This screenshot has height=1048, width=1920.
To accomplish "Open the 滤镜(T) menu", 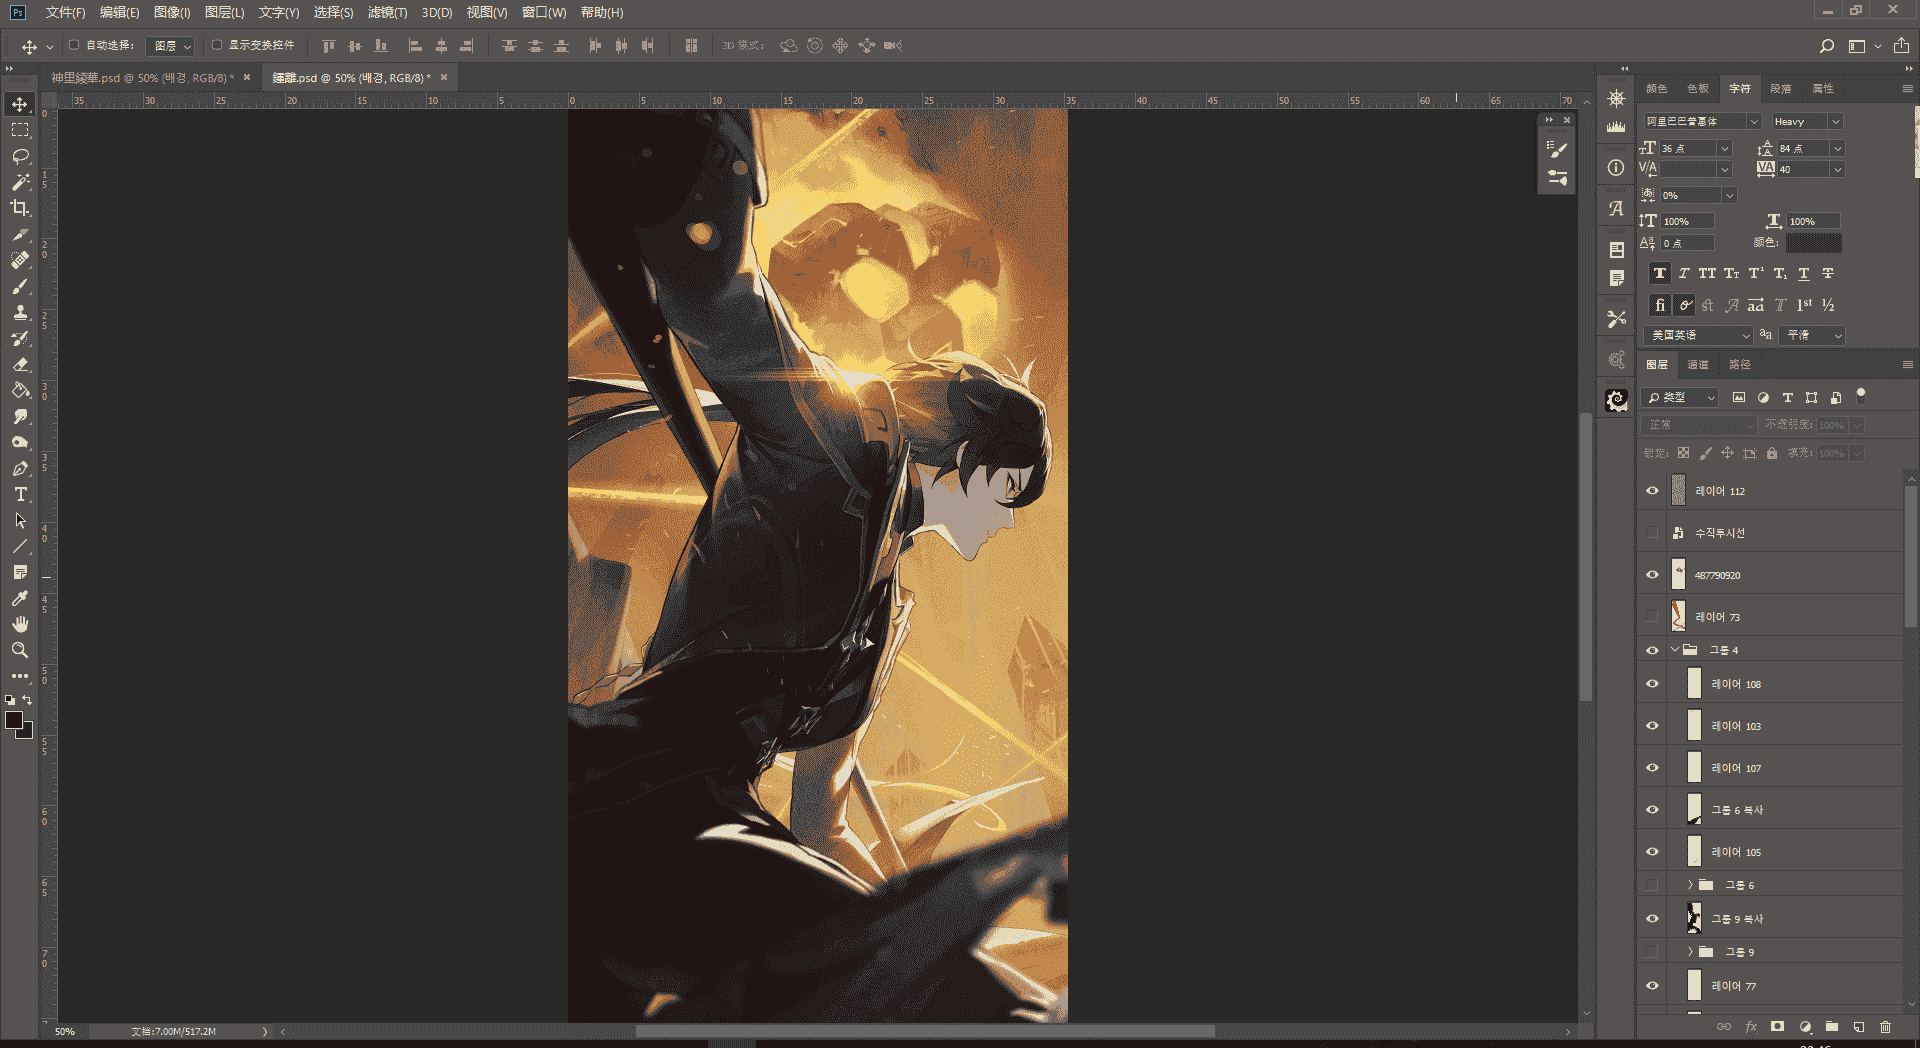I will (x=387, y=12).
